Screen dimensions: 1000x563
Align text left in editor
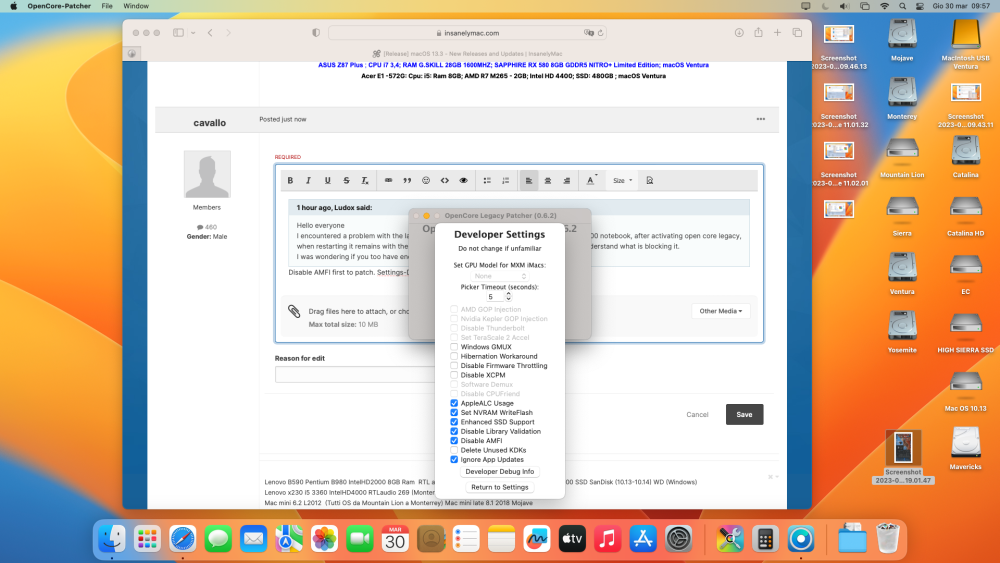[x=529, y=180]
